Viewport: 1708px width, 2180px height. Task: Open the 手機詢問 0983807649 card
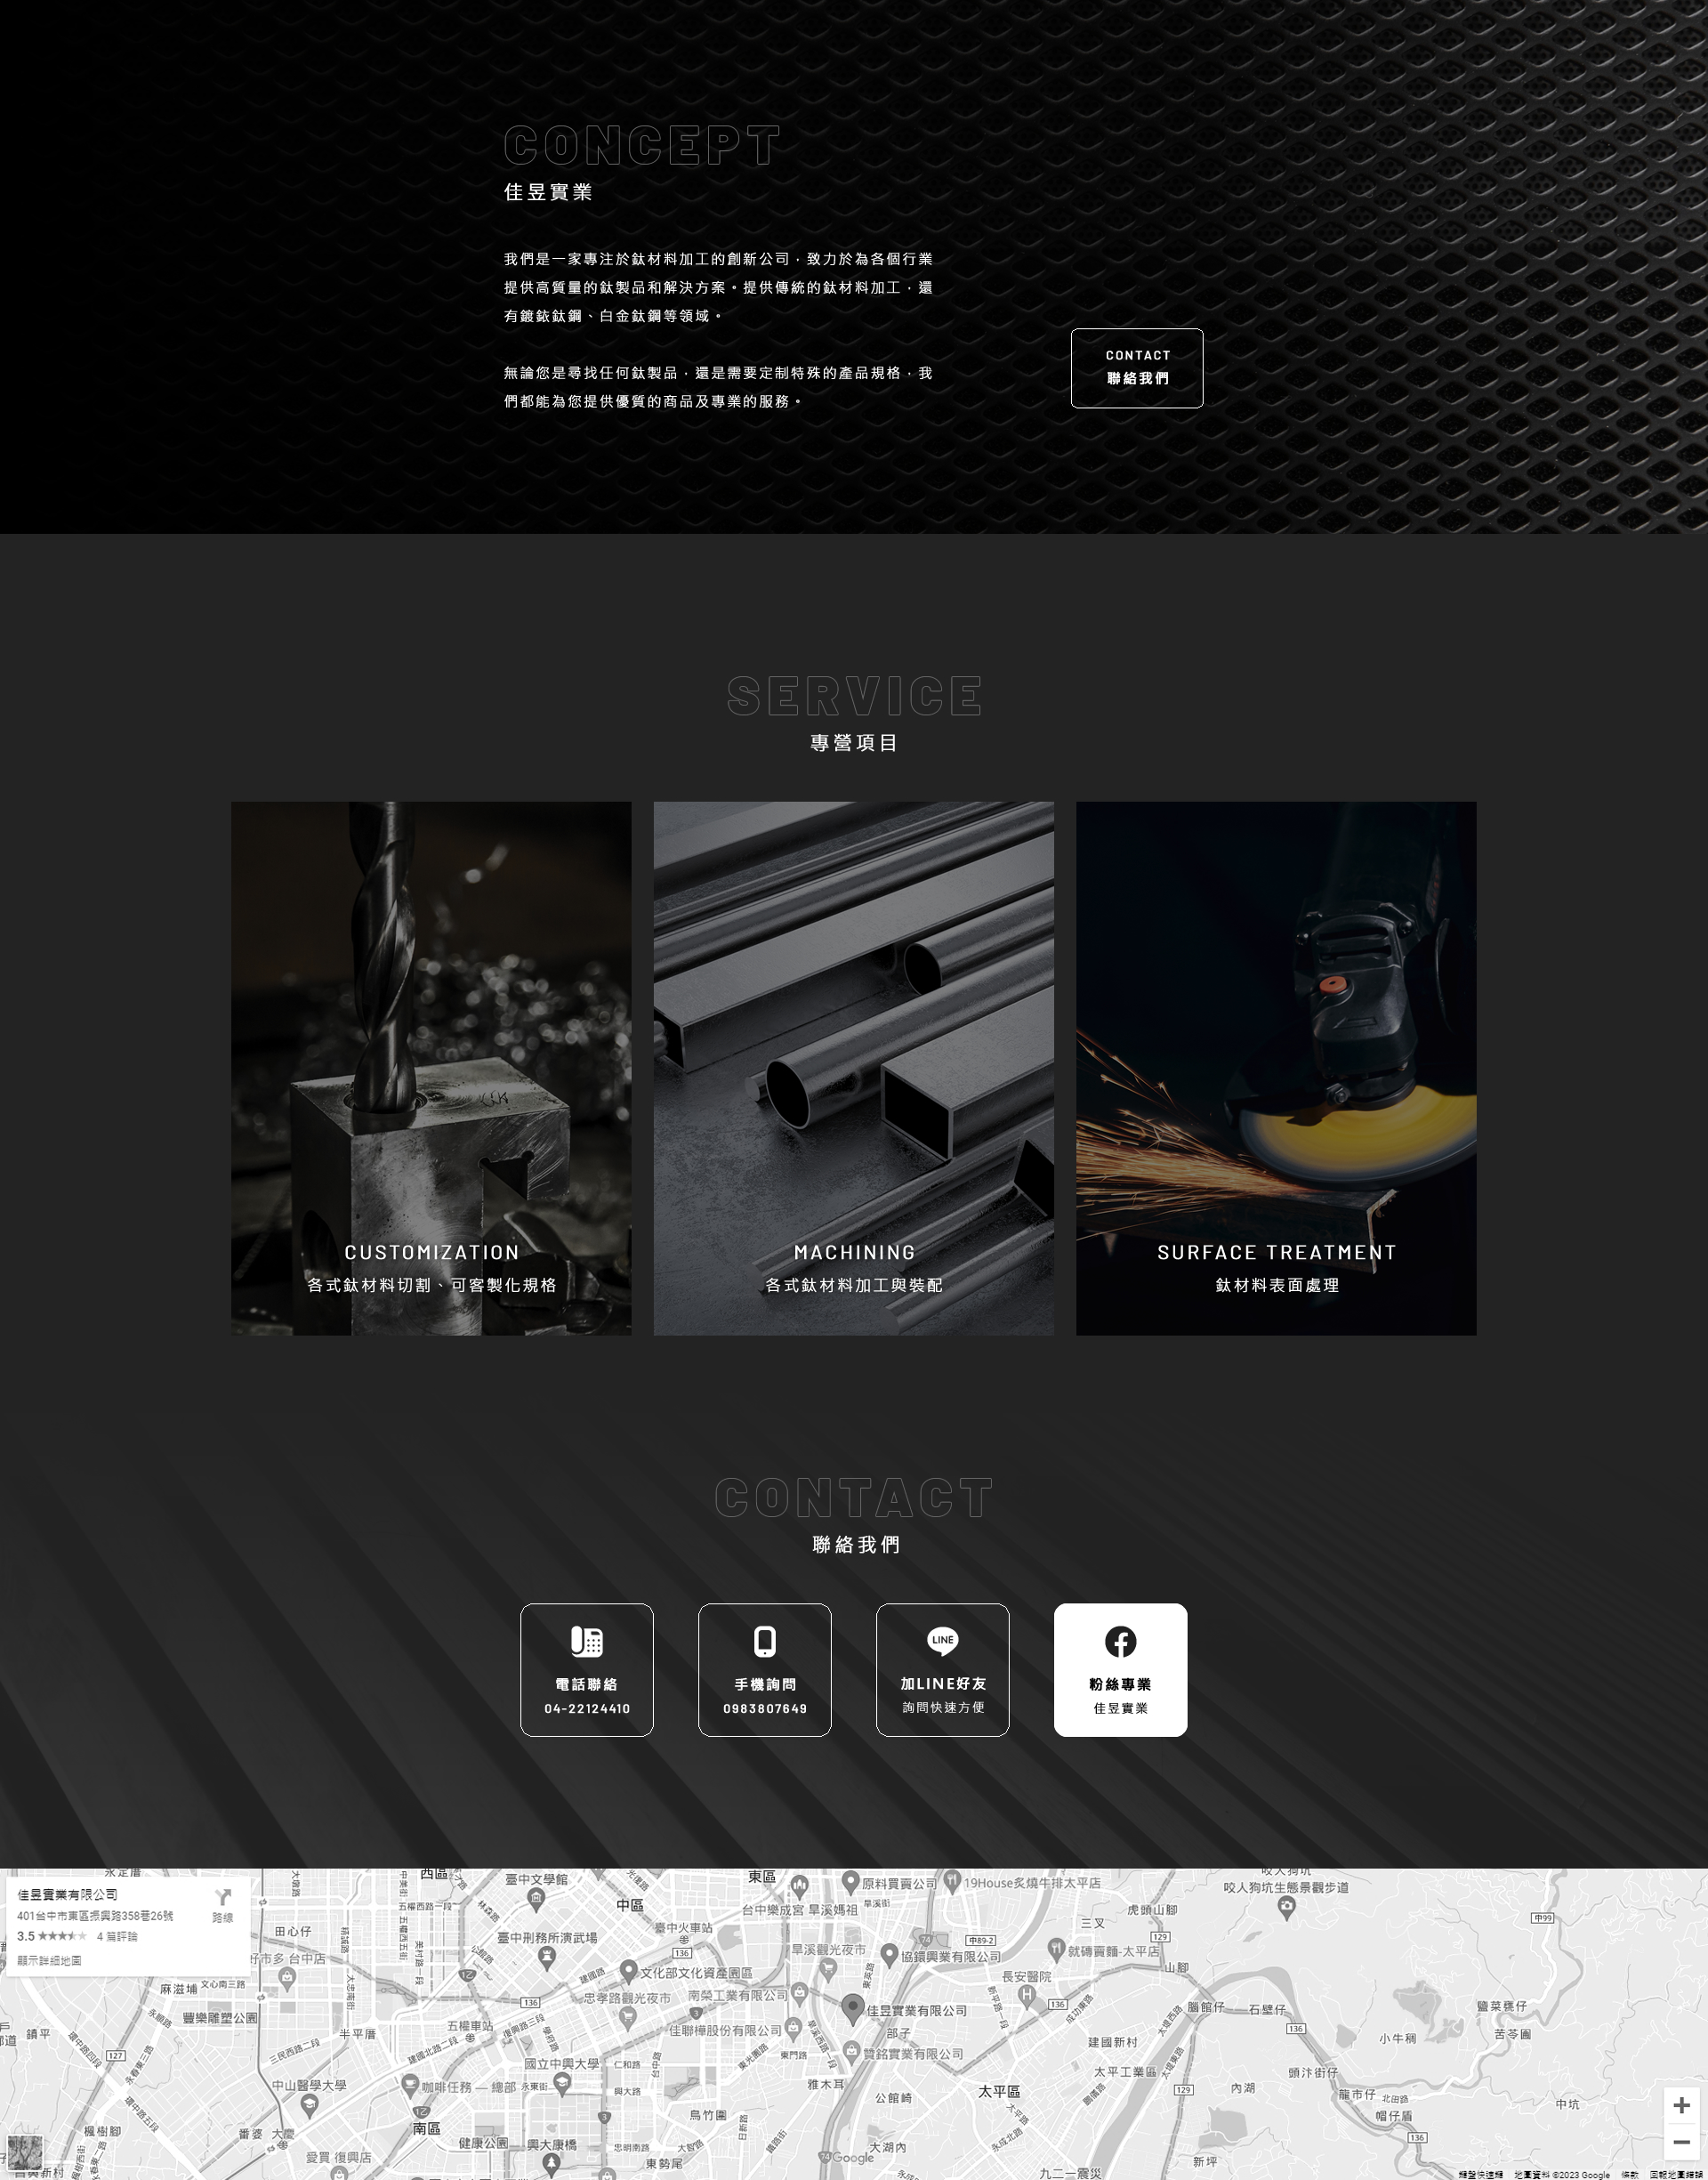tap(764, 1669)
